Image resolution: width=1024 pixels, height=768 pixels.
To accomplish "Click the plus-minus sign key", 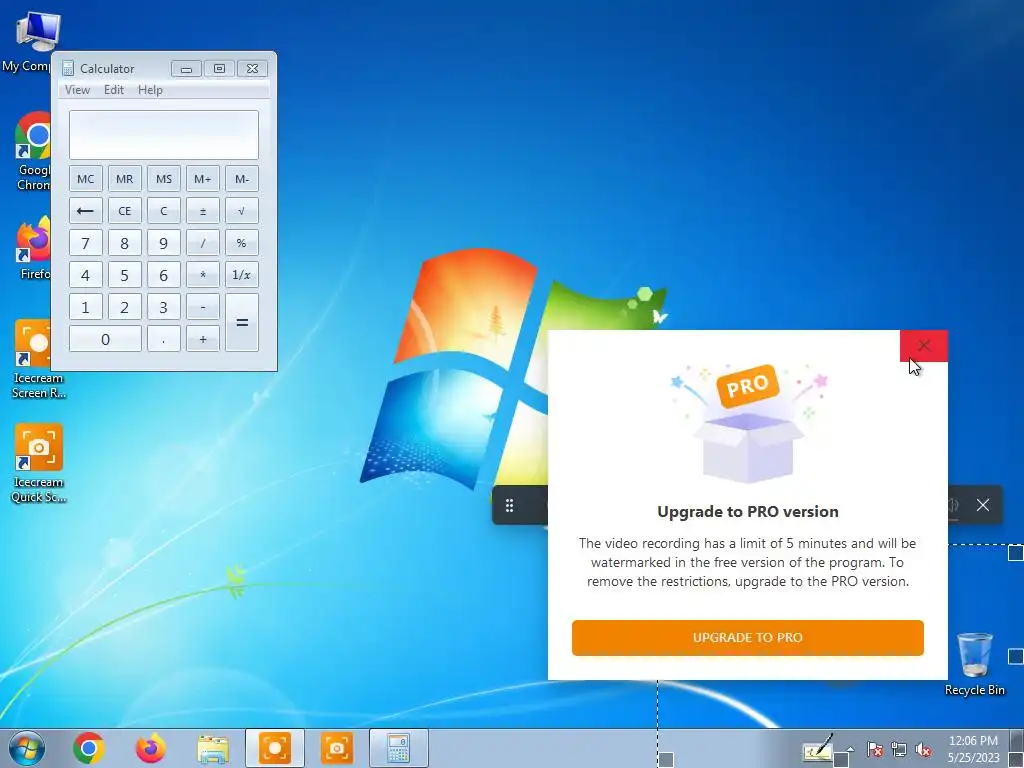I will coord(202,211).
